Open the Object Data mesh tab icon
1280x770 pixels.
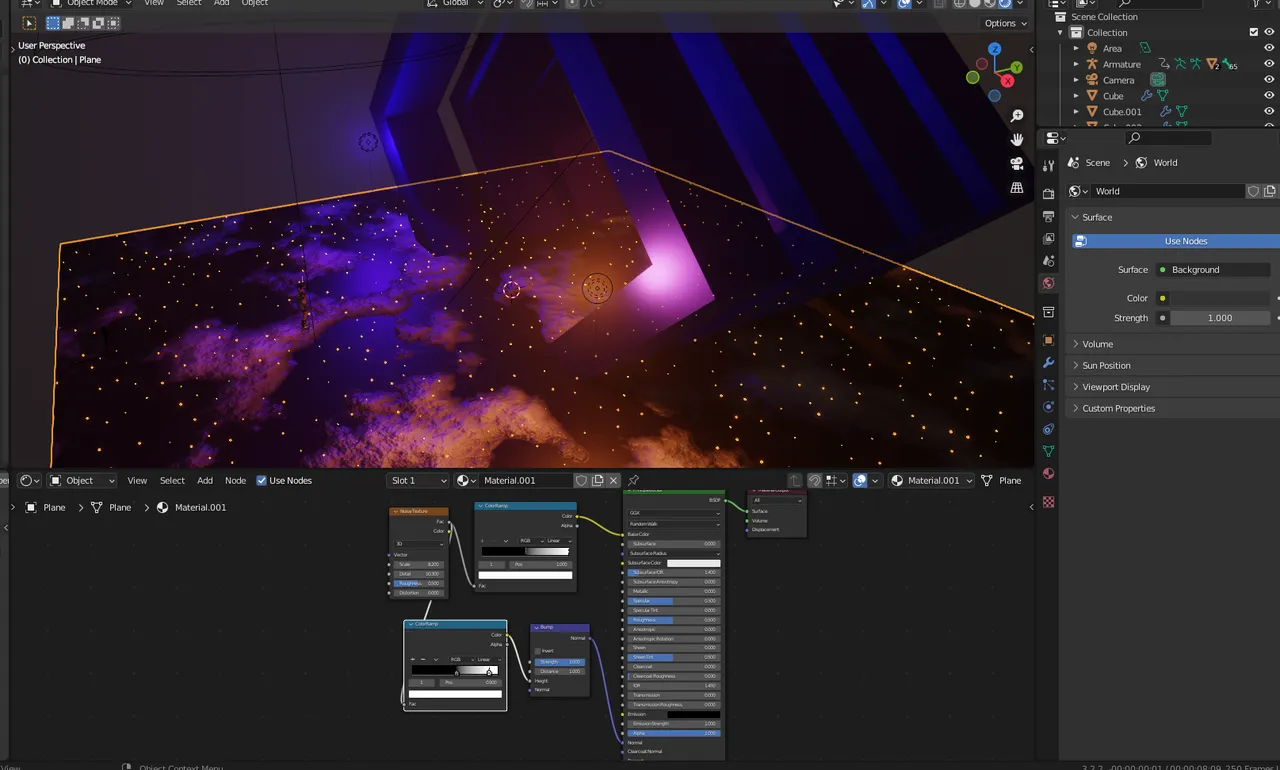(1048, 451)
